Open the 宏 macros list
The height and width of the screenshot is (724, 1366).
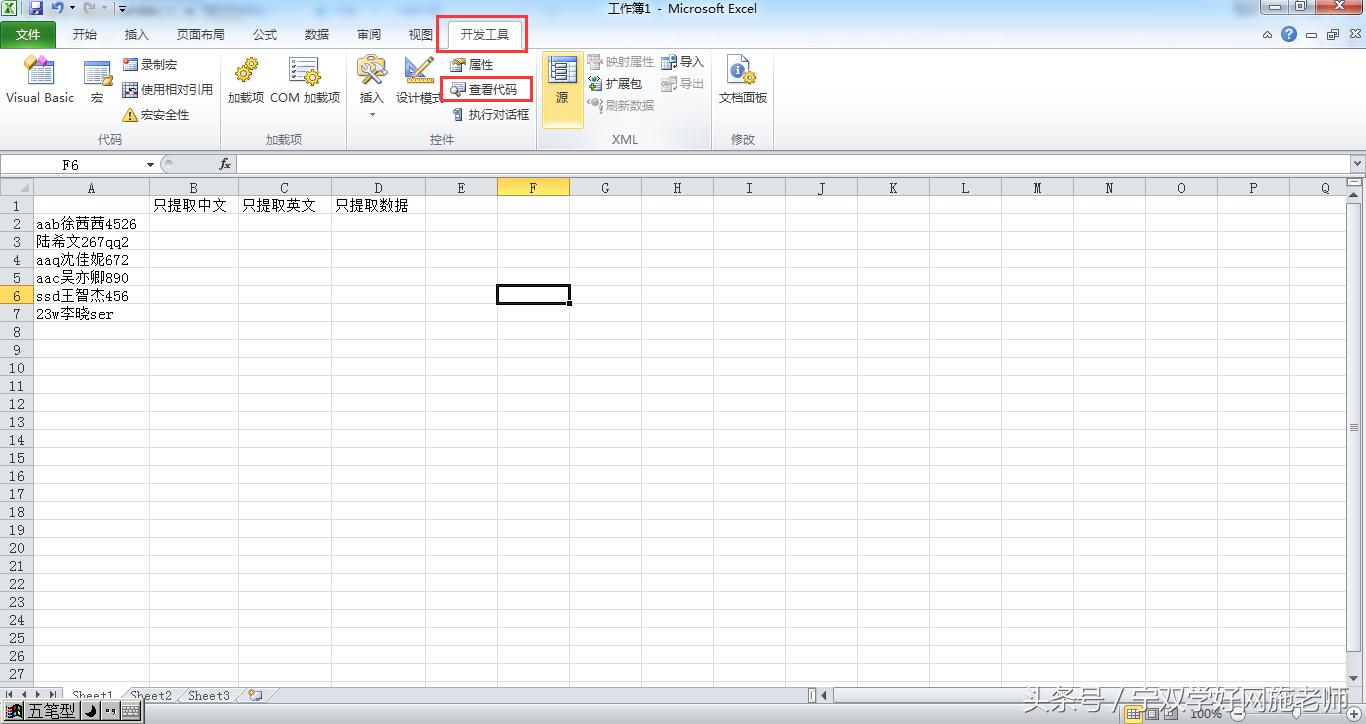tap(97, 80)
